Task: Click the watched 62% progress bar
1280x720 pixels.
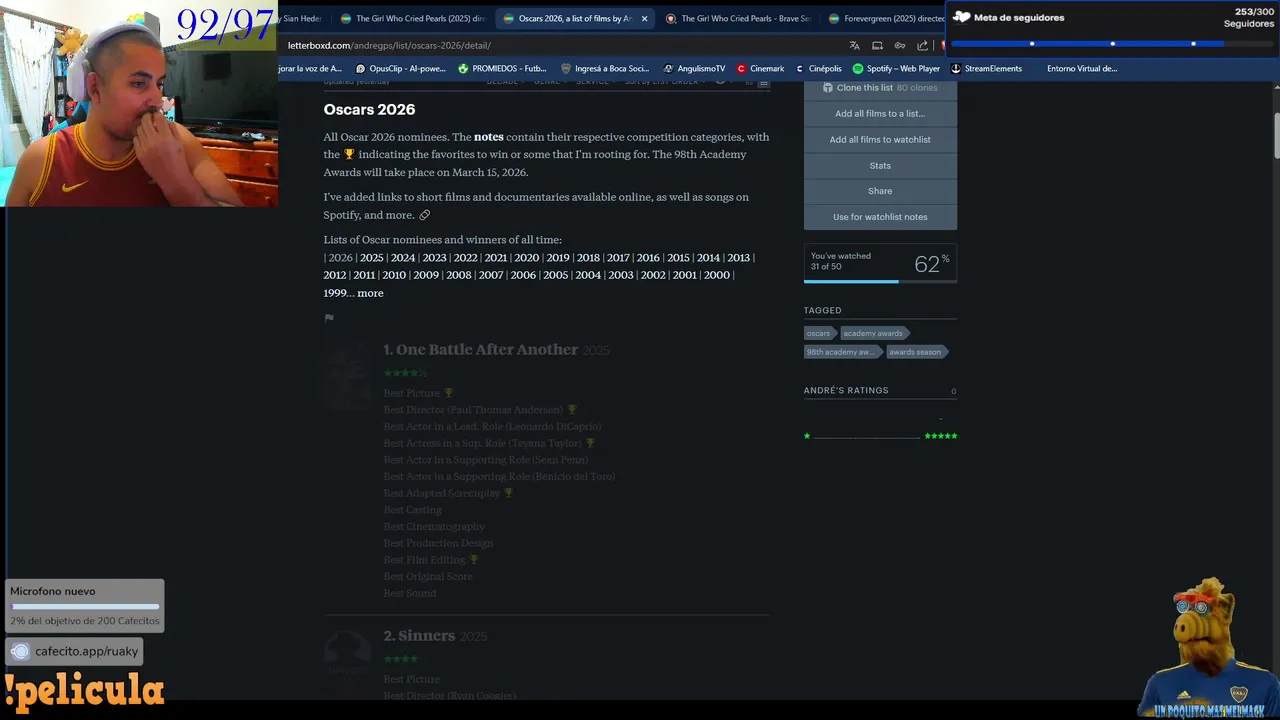Action: coord(880,281)
